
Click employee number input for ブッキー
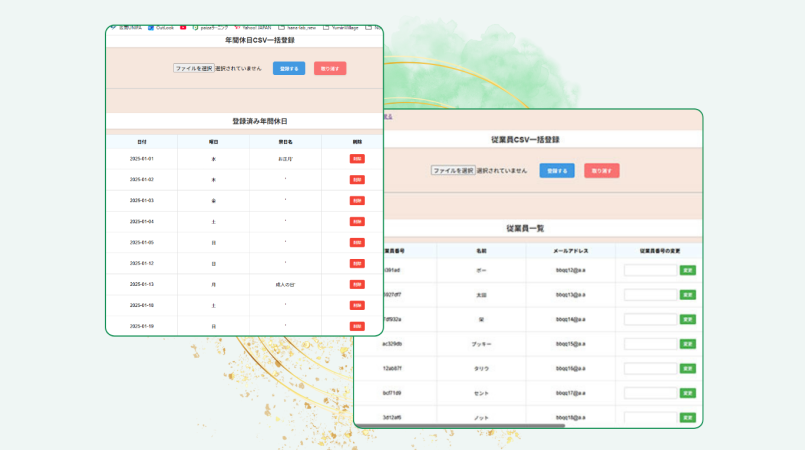coord(650,344)
